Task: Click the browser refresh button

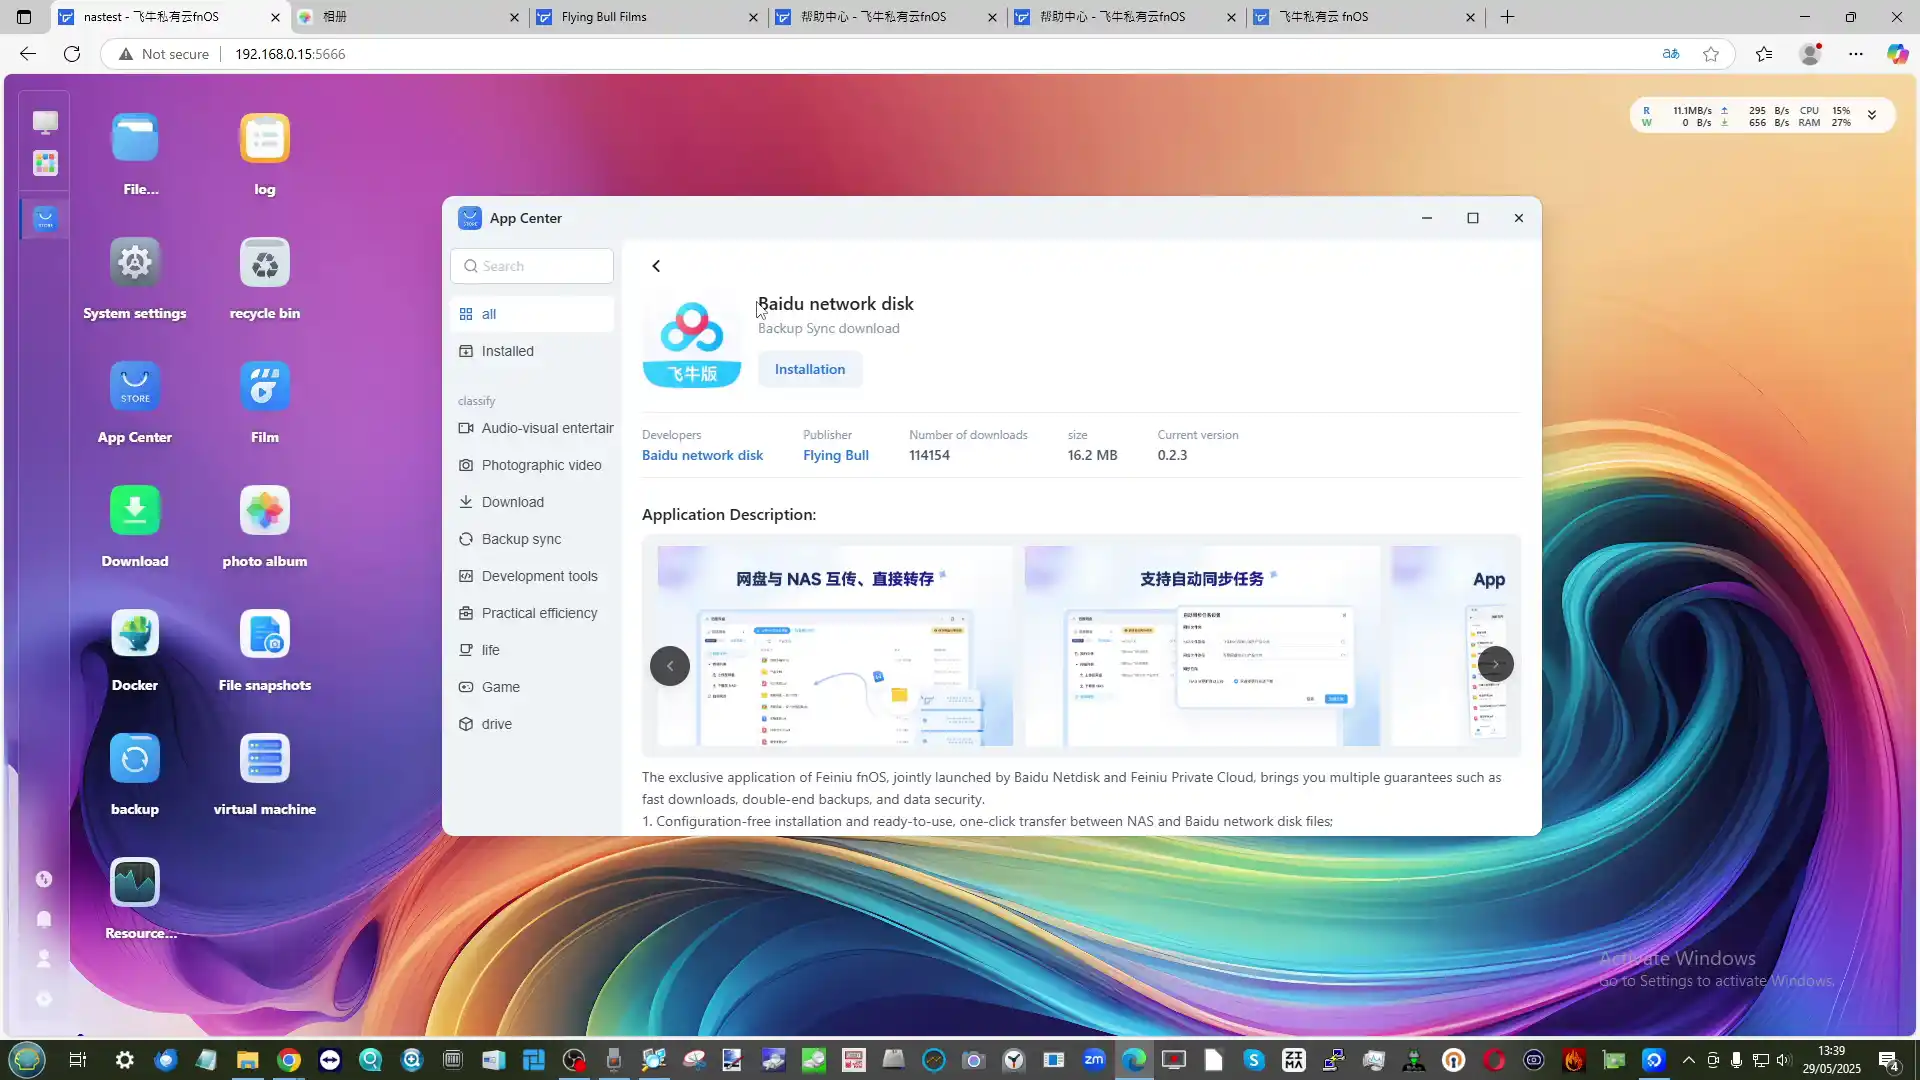Action: (72, 54)
